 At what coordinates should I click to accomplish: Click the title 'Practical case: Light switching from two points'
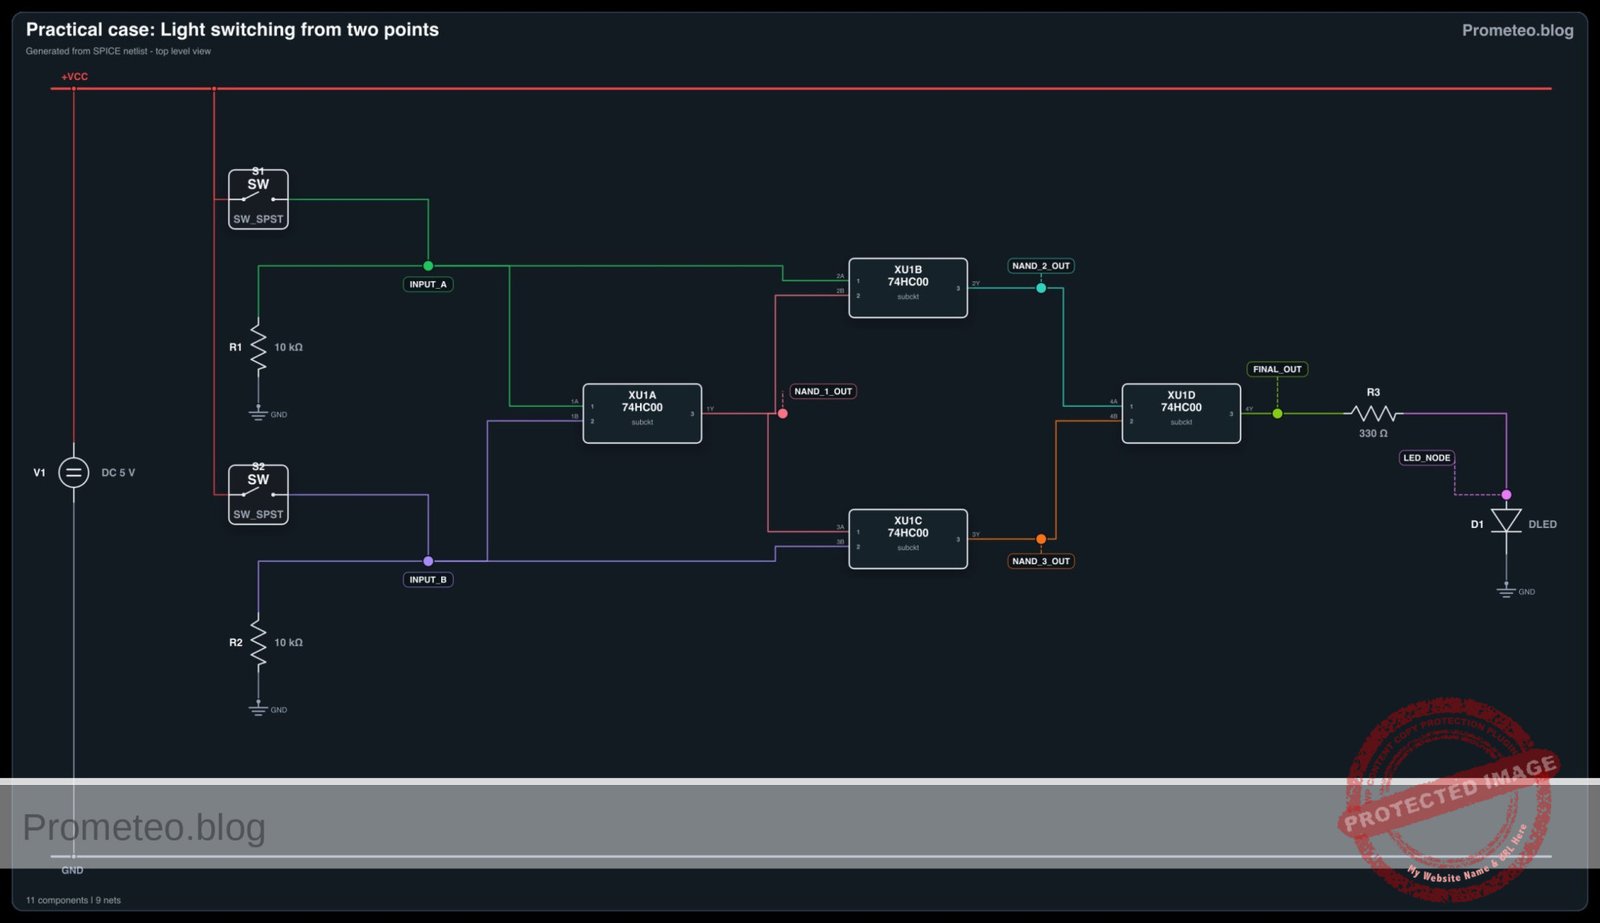point(232,30)
